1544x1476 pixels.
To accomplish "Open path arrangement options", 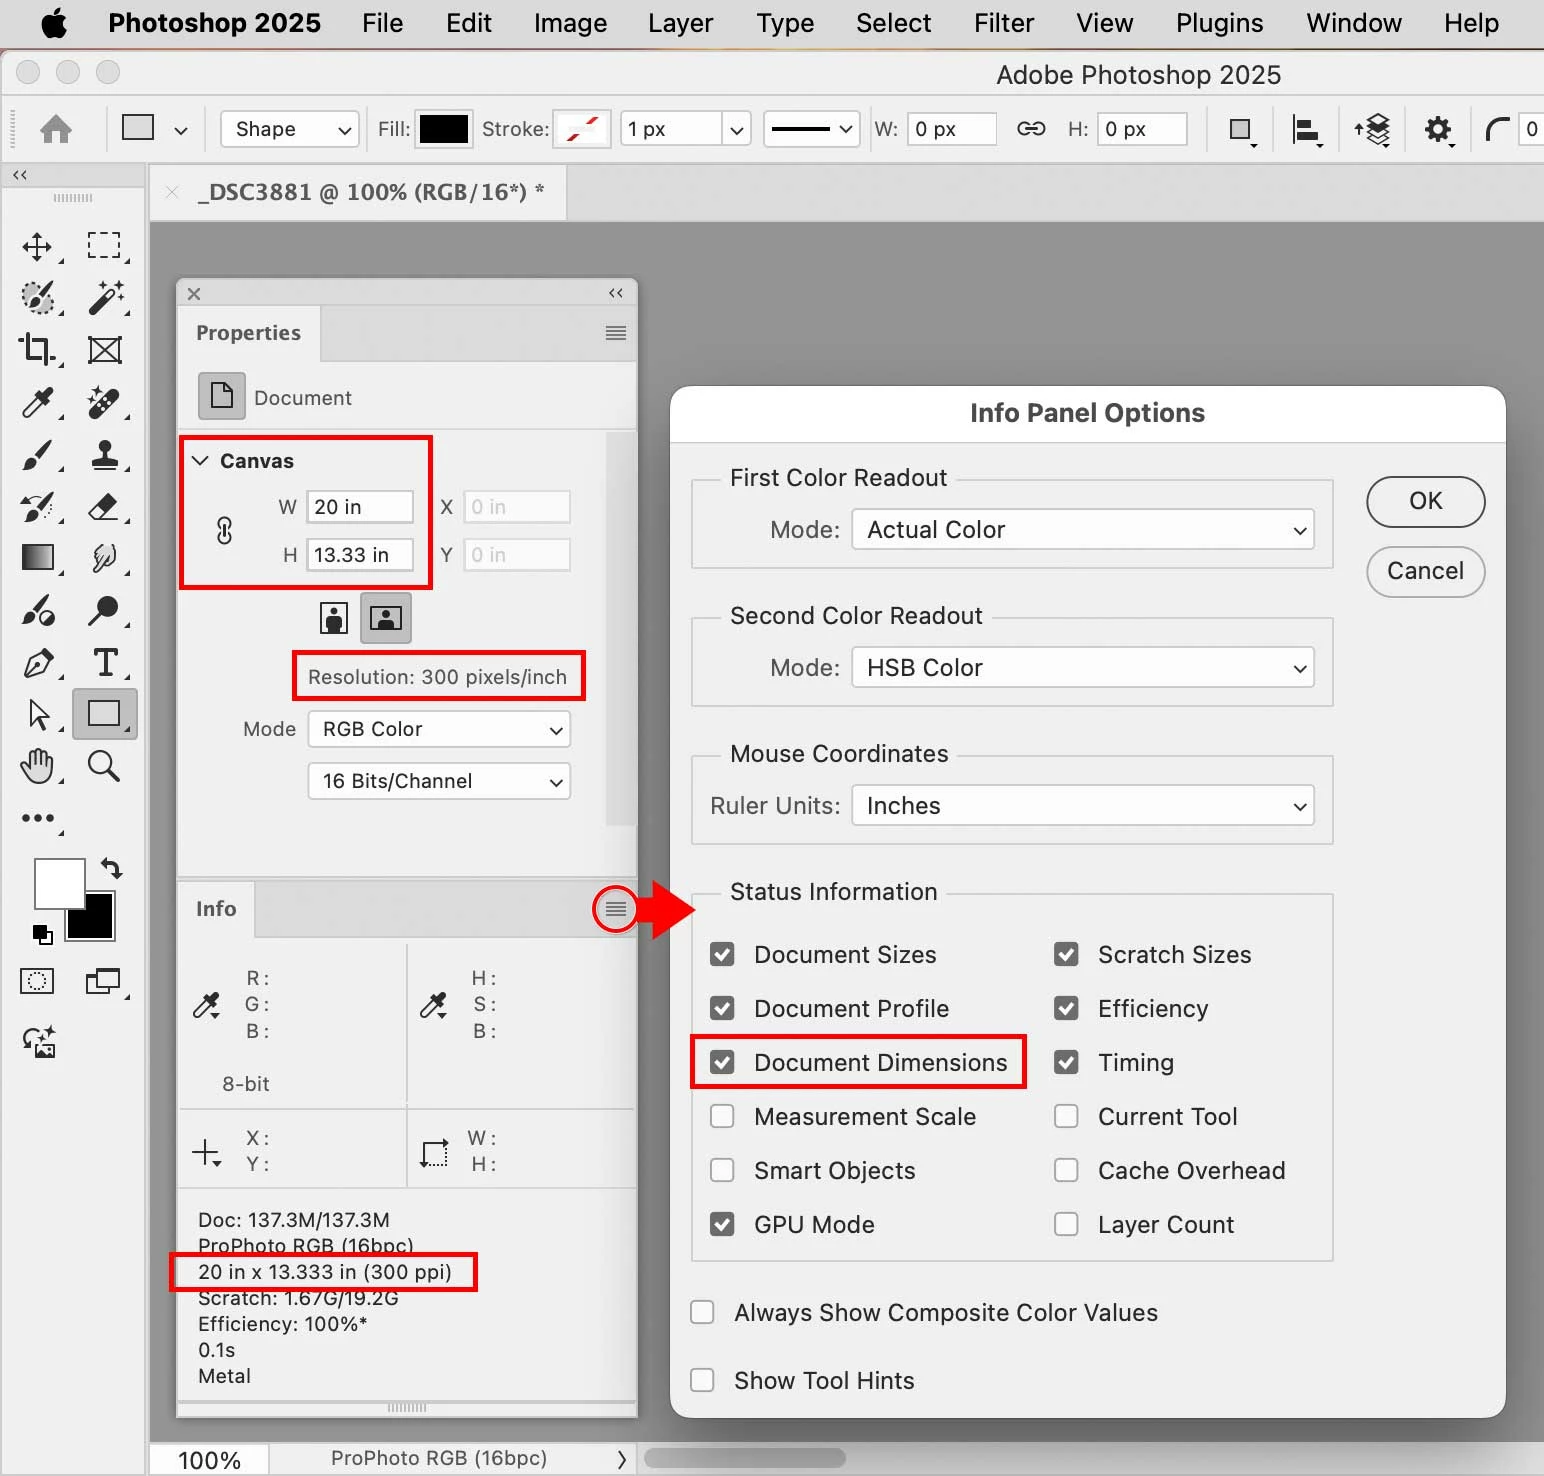I will point(1373,130).
